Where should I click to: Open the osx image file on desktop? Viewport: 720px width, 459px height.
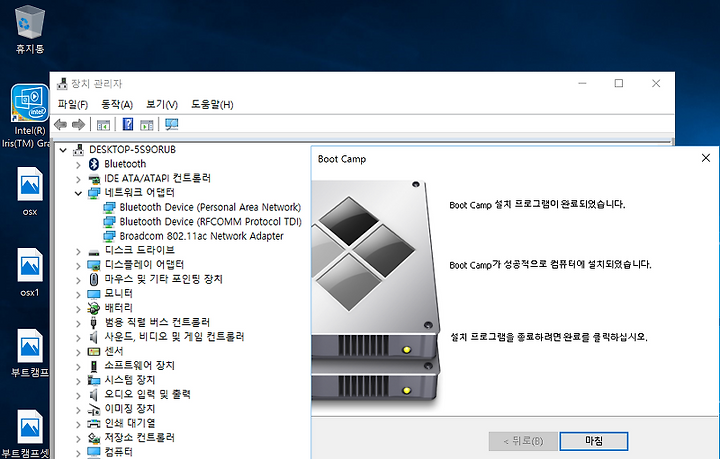[30, 191]
